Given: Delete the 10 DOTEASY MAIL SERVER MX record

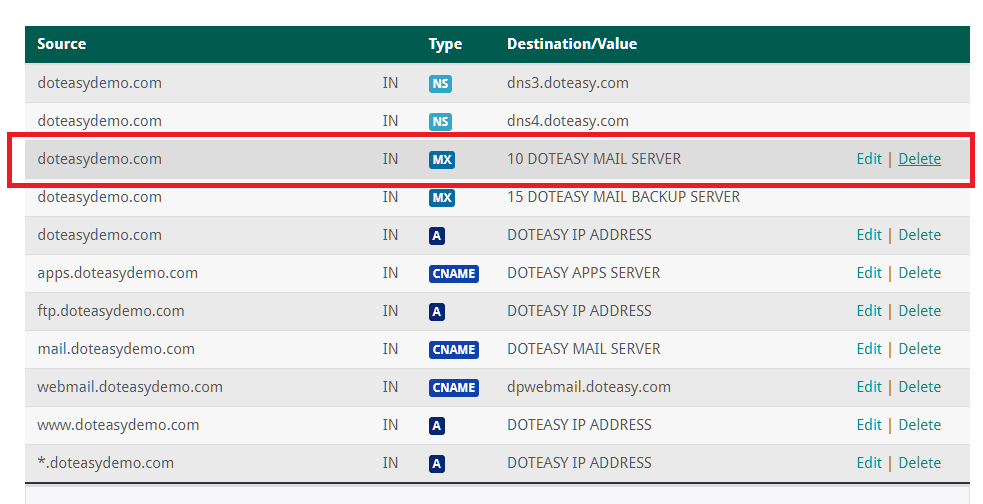Looking at the screenshot, I should (919, 159).
